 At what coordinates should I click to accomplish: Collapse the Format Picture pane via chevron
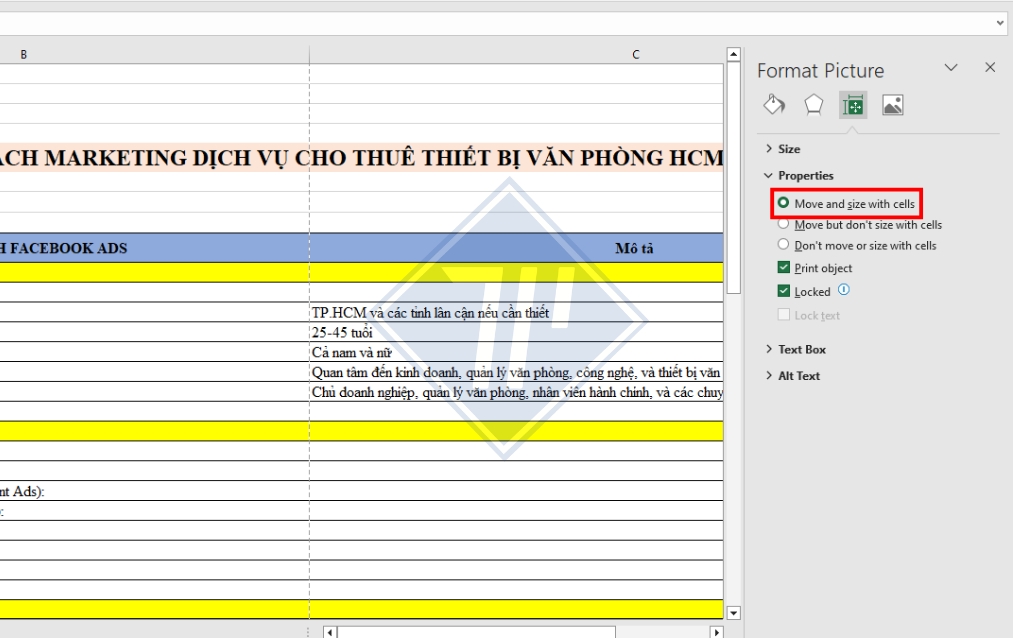pyautogui.click(x=949, y=69)
